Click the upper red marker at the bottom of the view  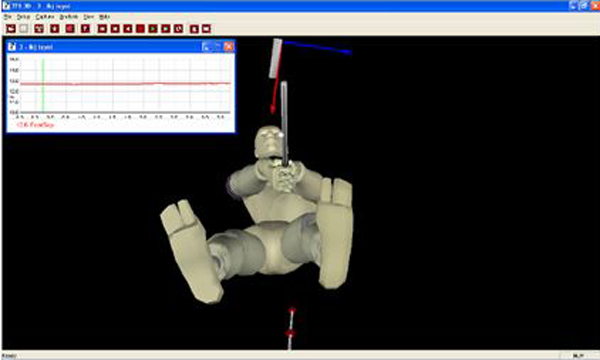pos(292,310)
